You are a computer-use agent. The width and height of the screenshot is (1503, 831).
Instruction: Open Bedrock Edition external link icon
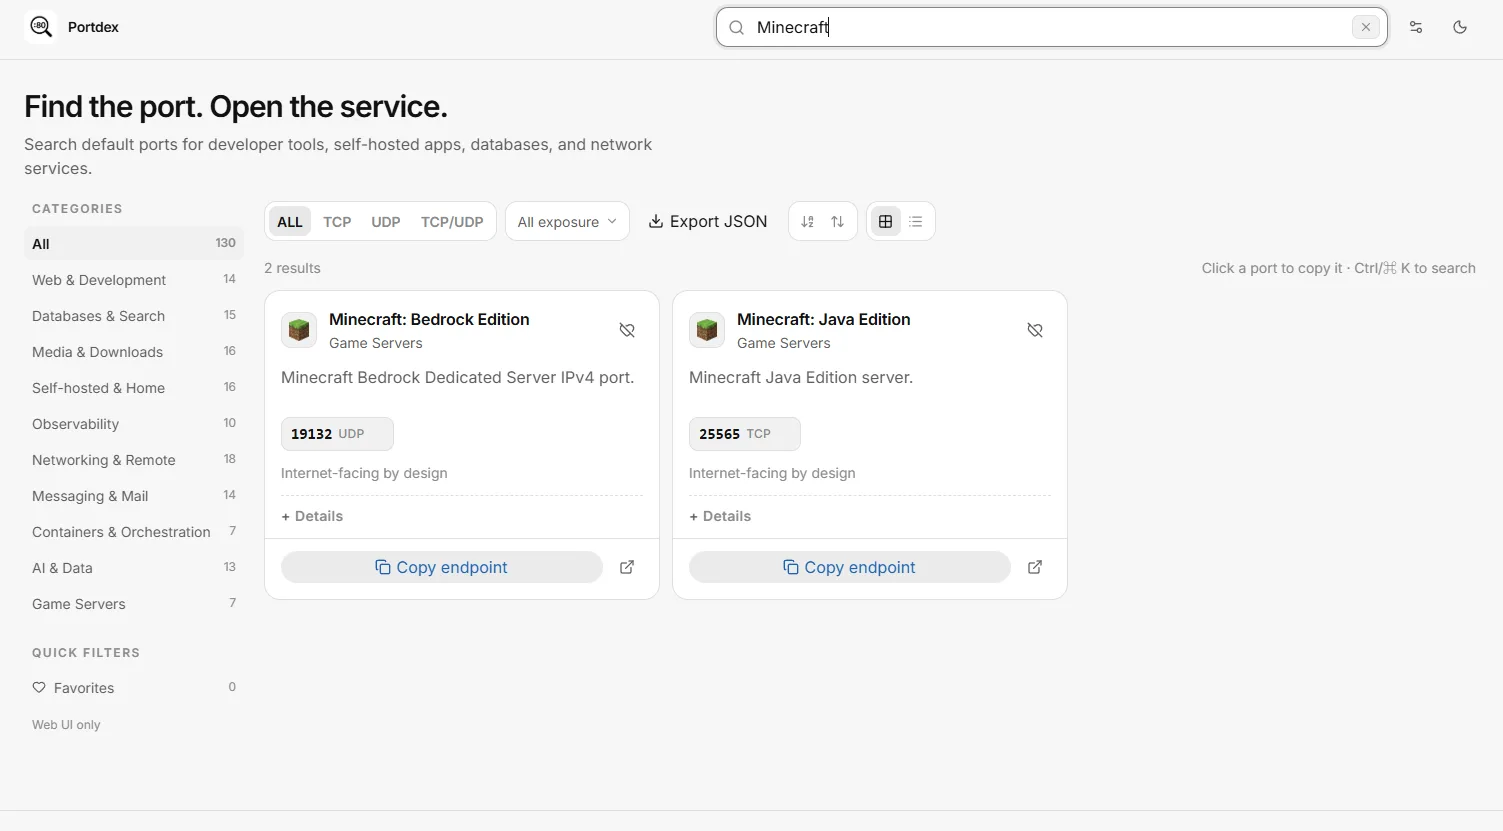click(x=627, y=567)
